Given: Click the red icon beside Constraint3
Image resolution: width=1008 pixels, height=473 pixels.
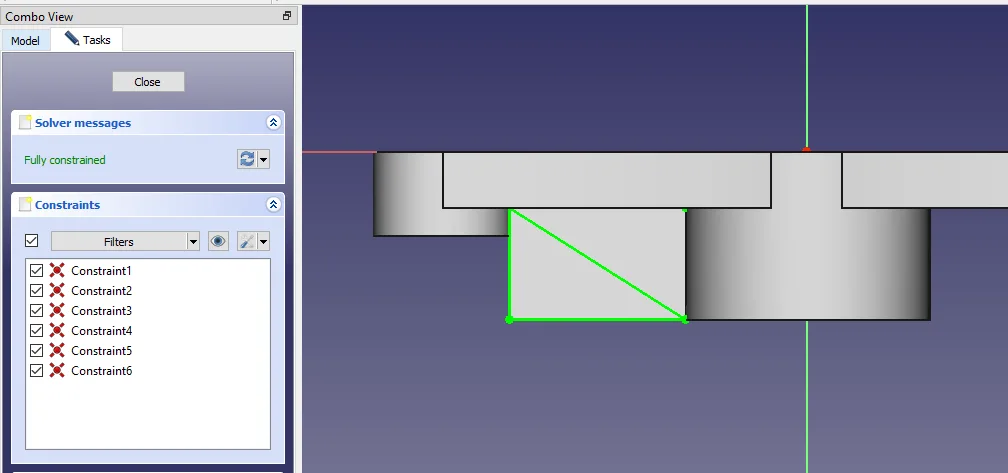Looking at the screenshot, I should coord(57,311).
